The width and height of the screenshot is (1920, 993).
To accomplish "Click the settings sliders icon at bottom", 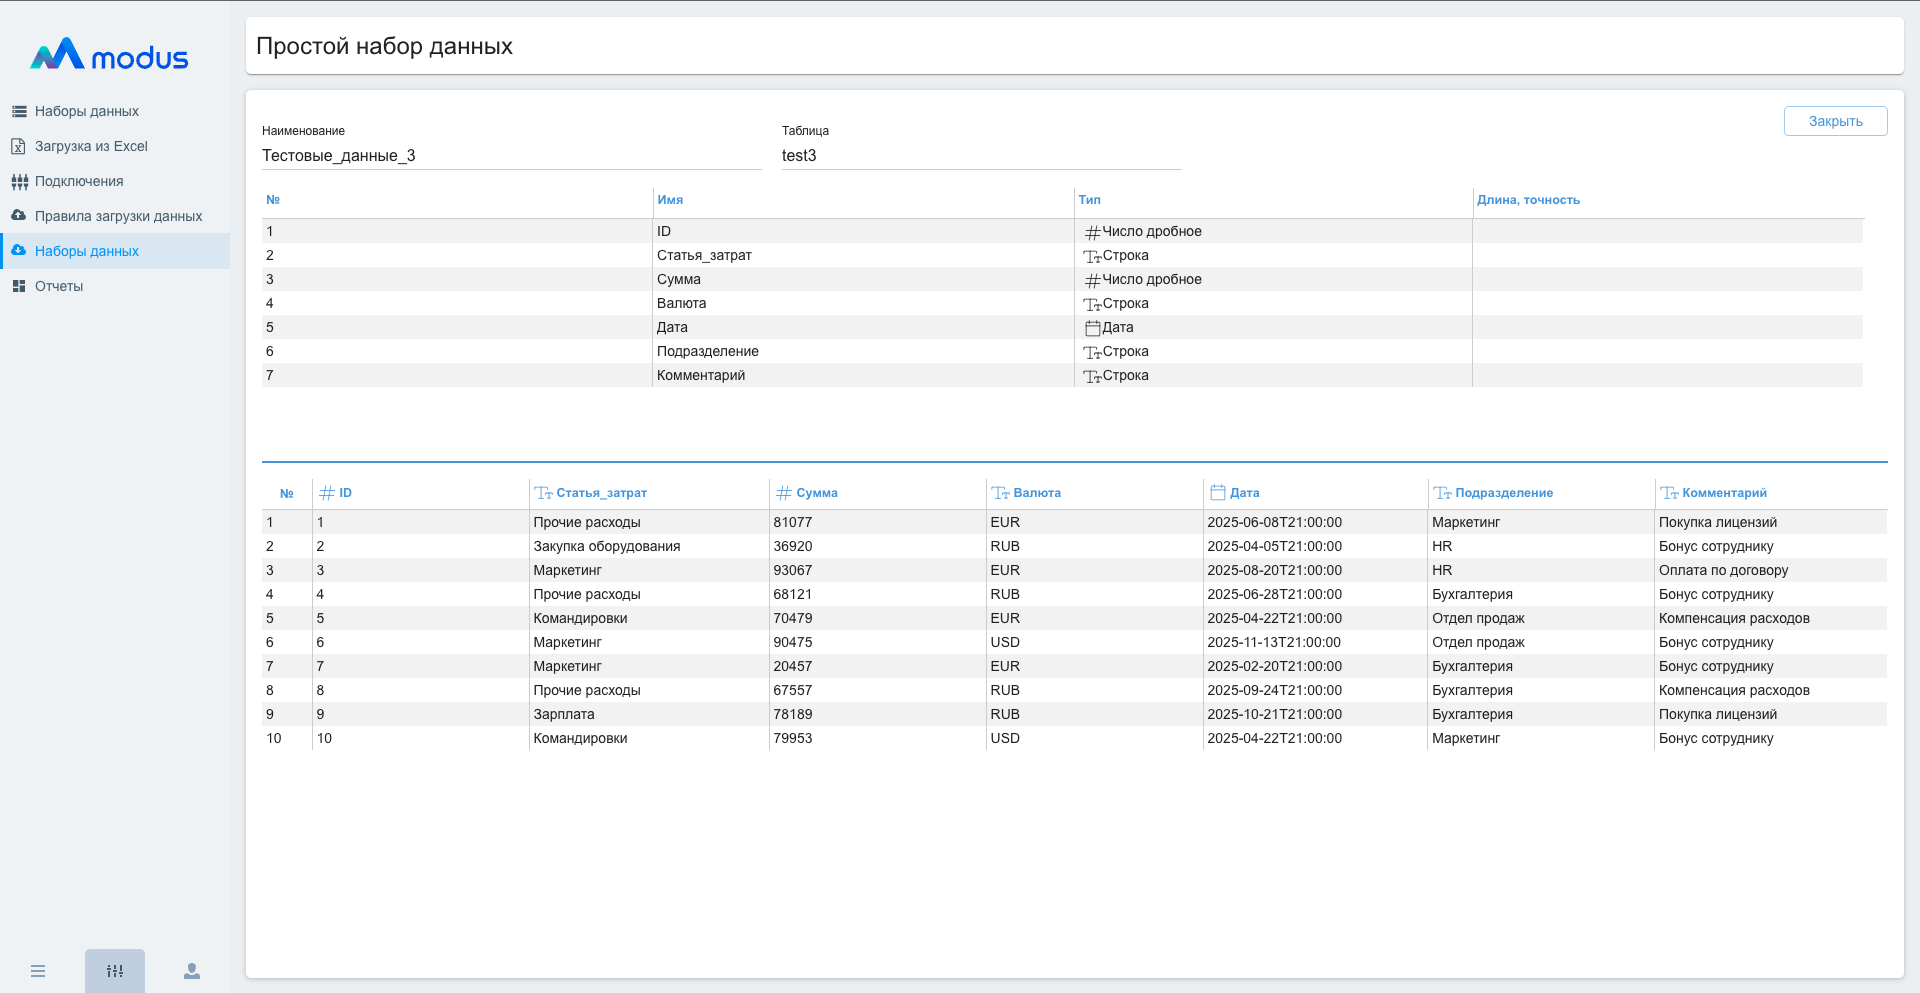I will pos(115,971).
